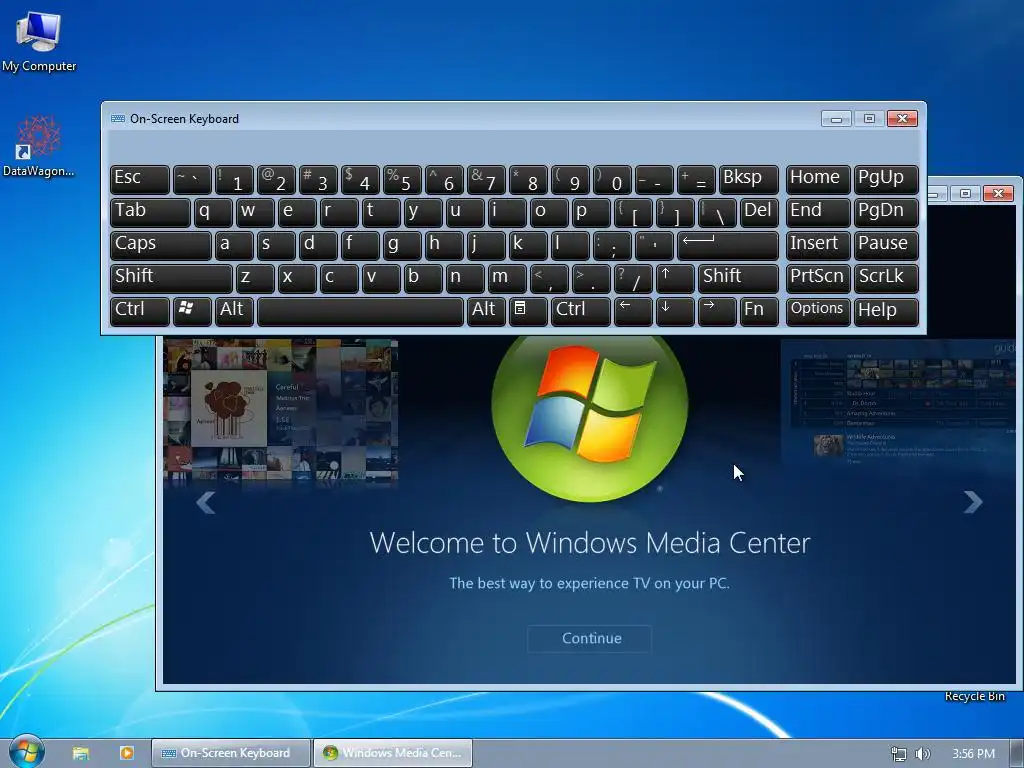1024x768 pixels.
Task: Tap the number 5 key
Action: (x=402, y=180)
